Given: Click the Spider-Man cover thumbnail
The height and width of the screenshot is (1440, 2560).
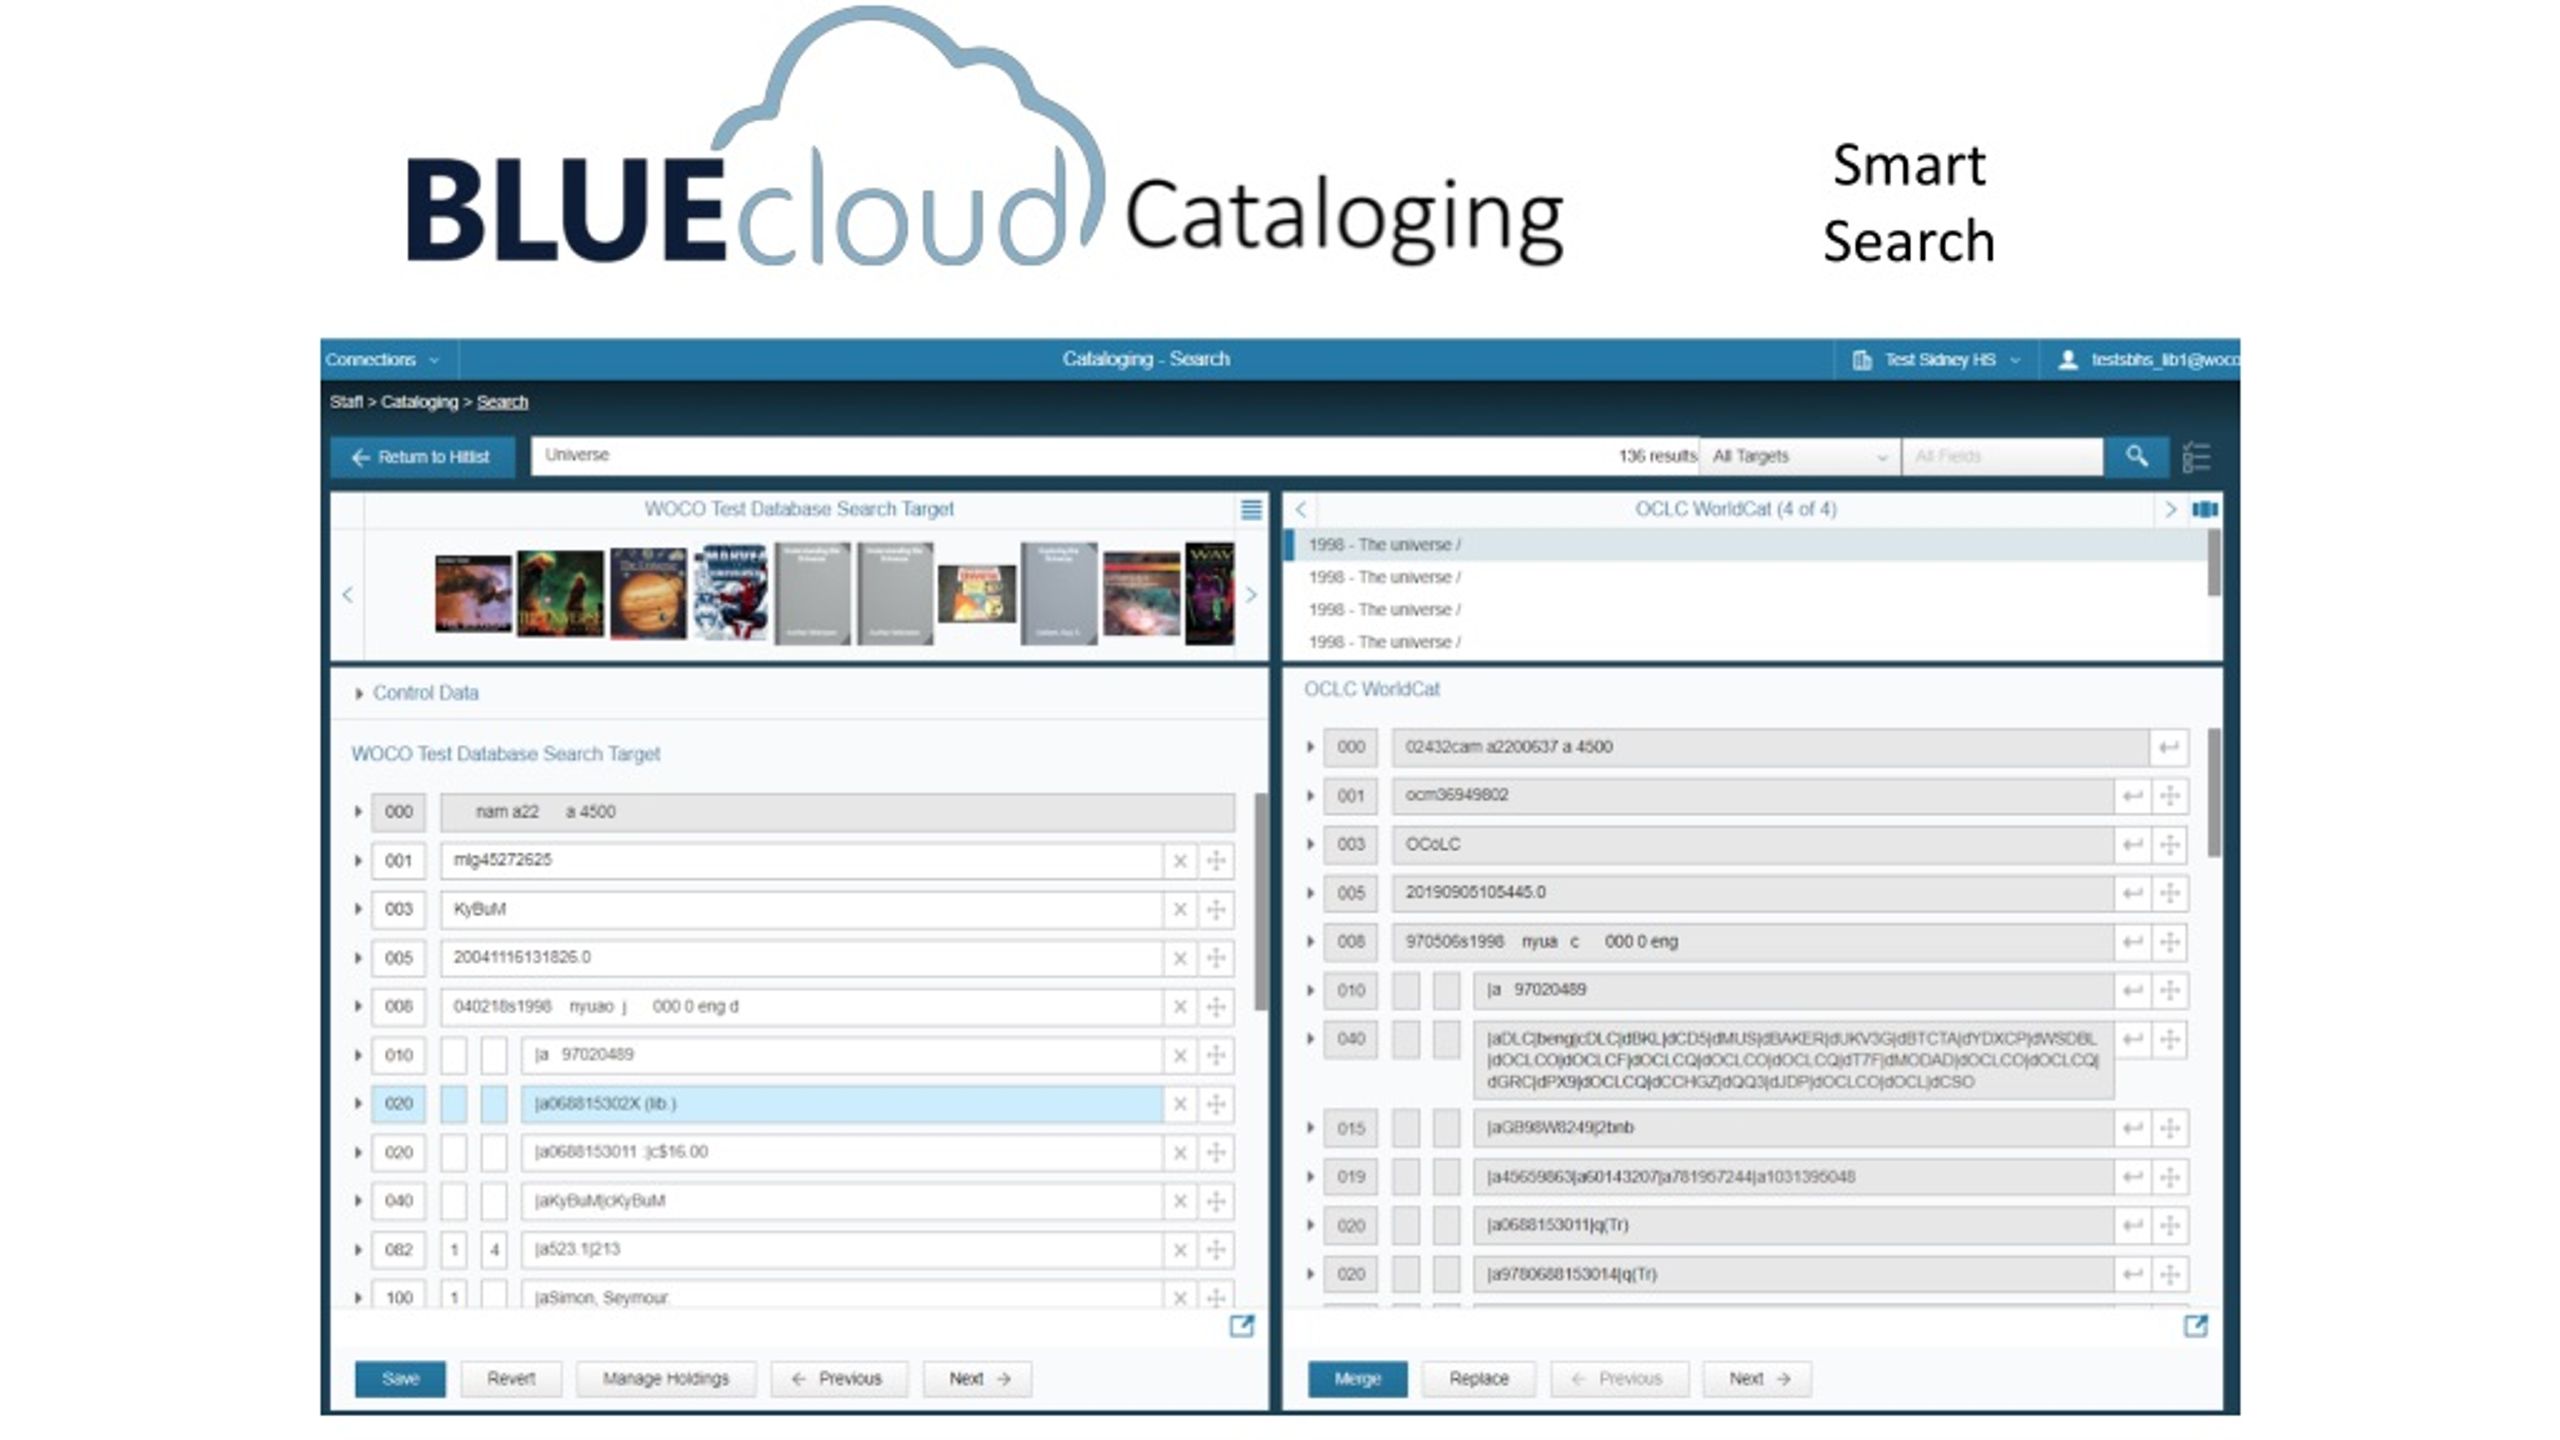Looking at the screenshot, I should (732, 593).
